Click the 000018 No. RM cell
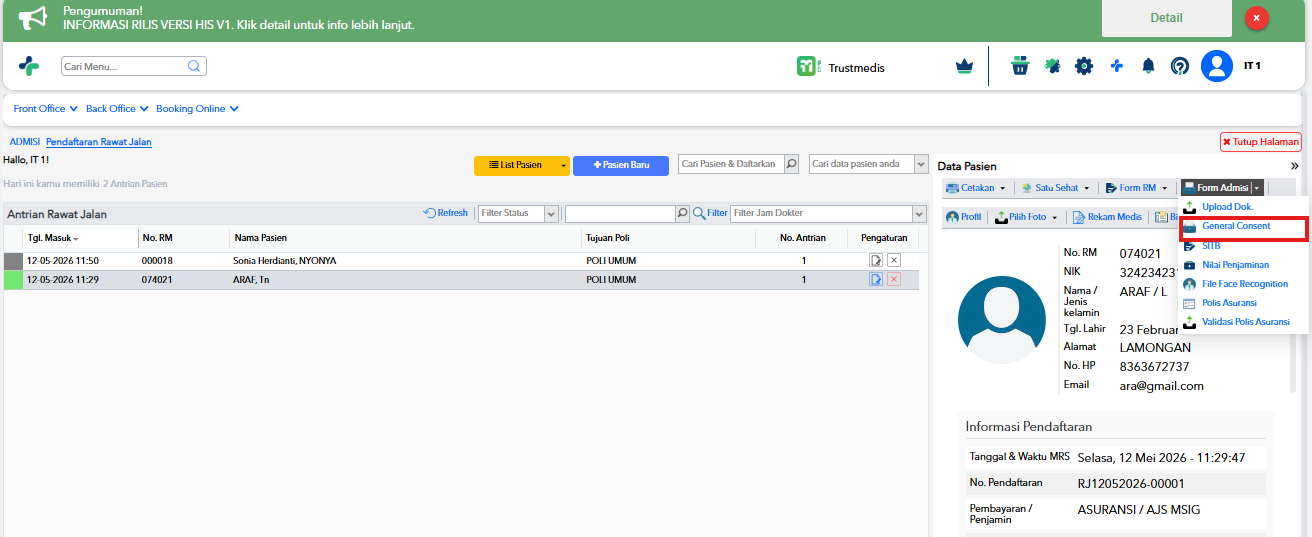Viewport: 1312px width, 537px height. coord(157,260)
